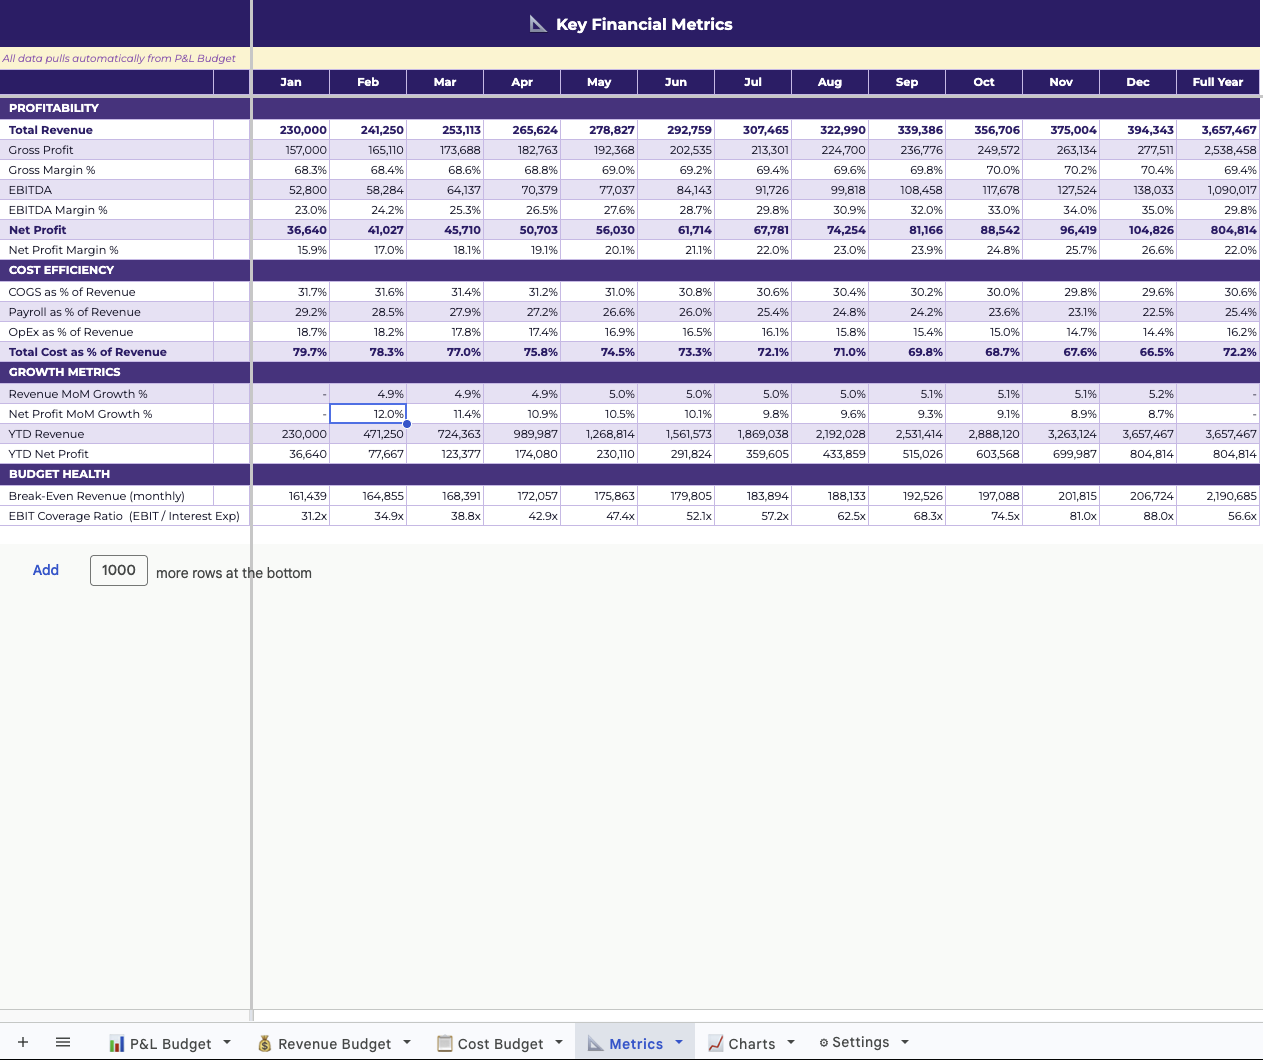The image size is (1263, 1060).
Task: Select Nov OpEx cell 14.7%
Action: click(x=1061, y=332)
